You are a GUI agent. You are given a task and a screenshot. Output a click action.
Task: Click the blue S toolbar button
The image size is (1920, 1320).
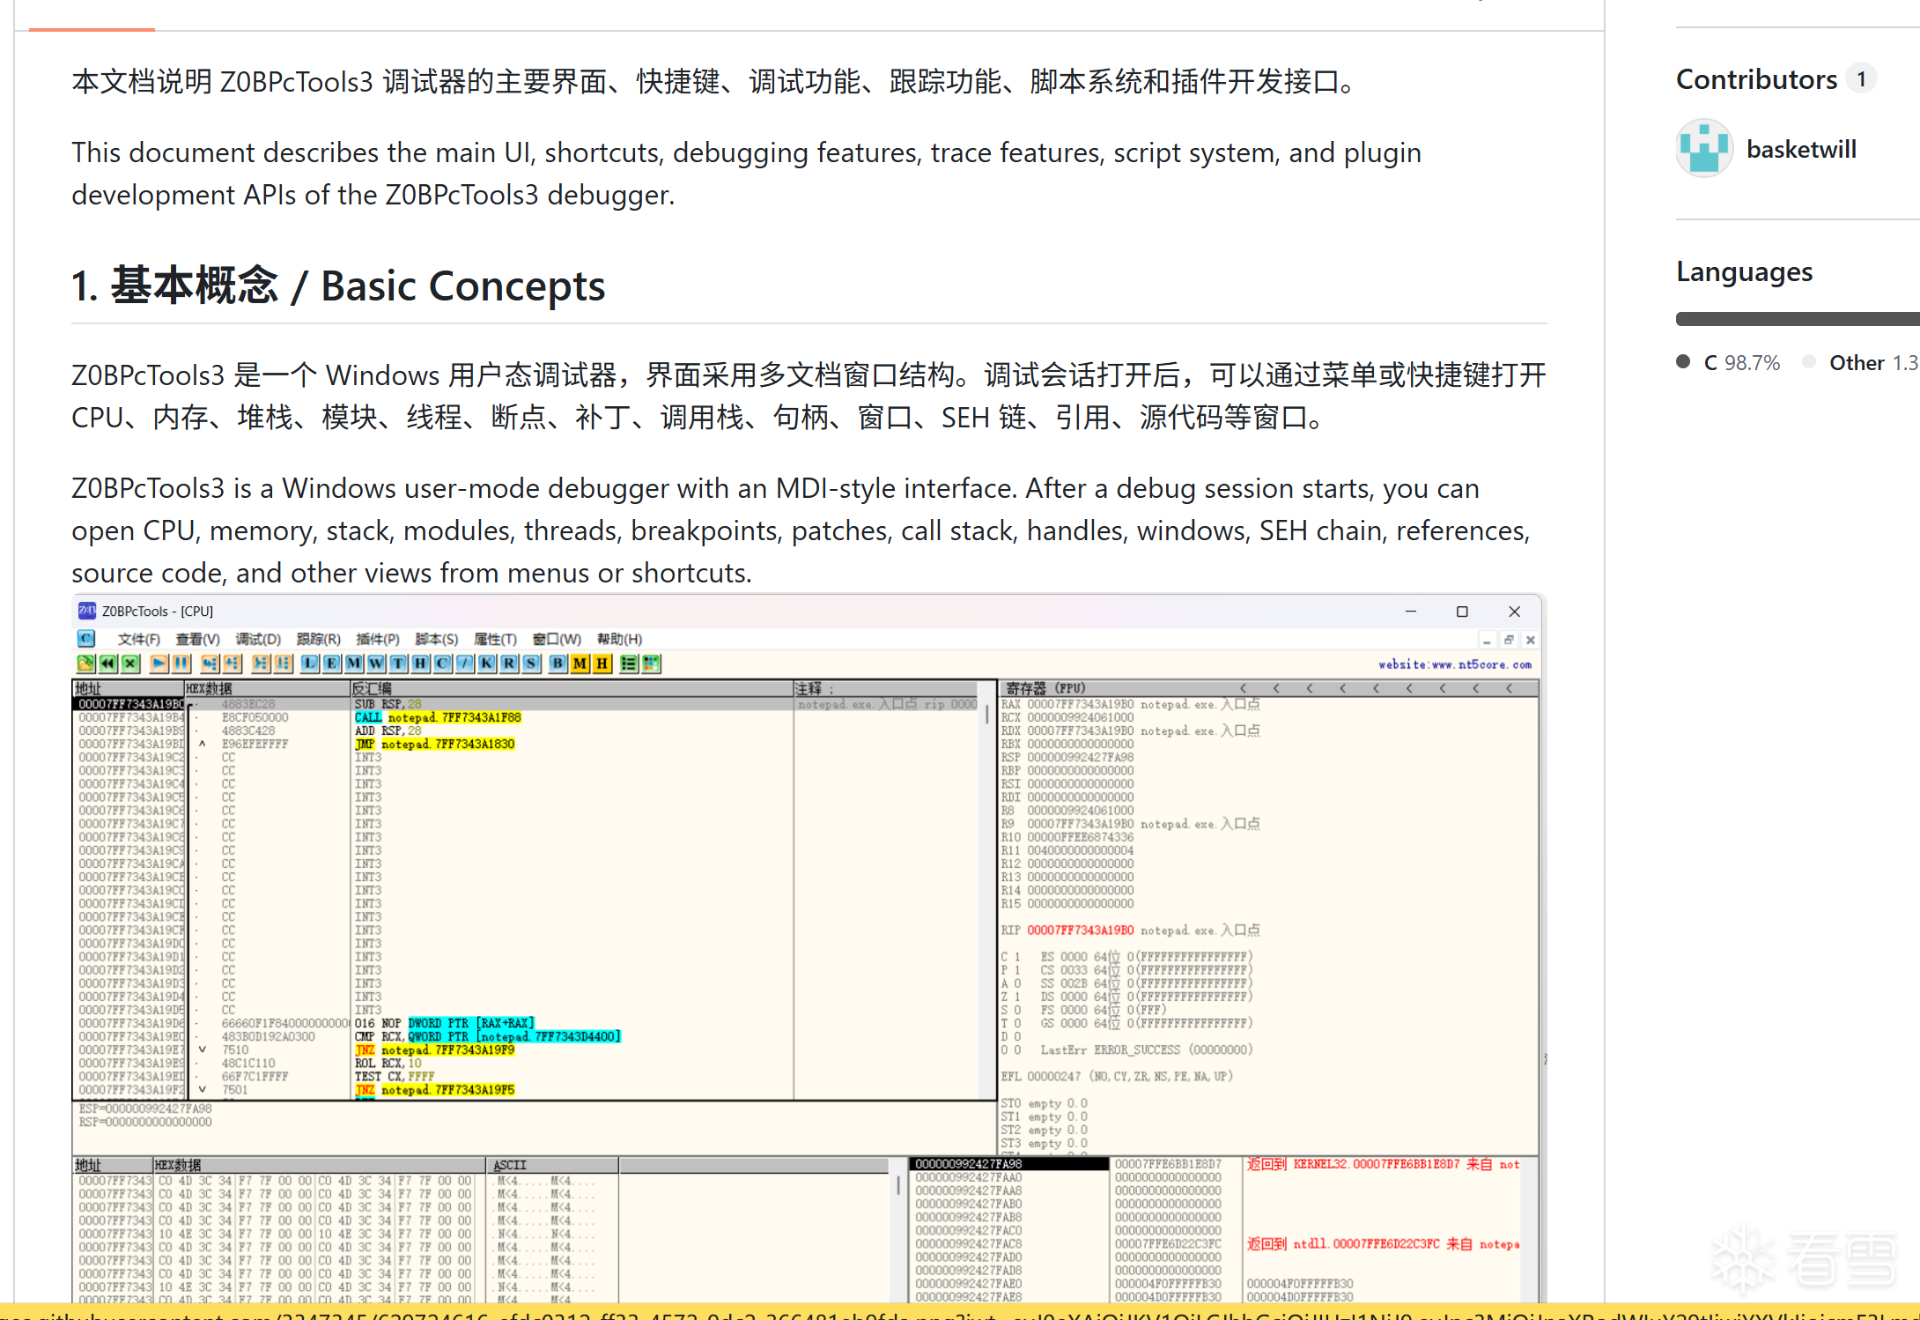point(531,663)
